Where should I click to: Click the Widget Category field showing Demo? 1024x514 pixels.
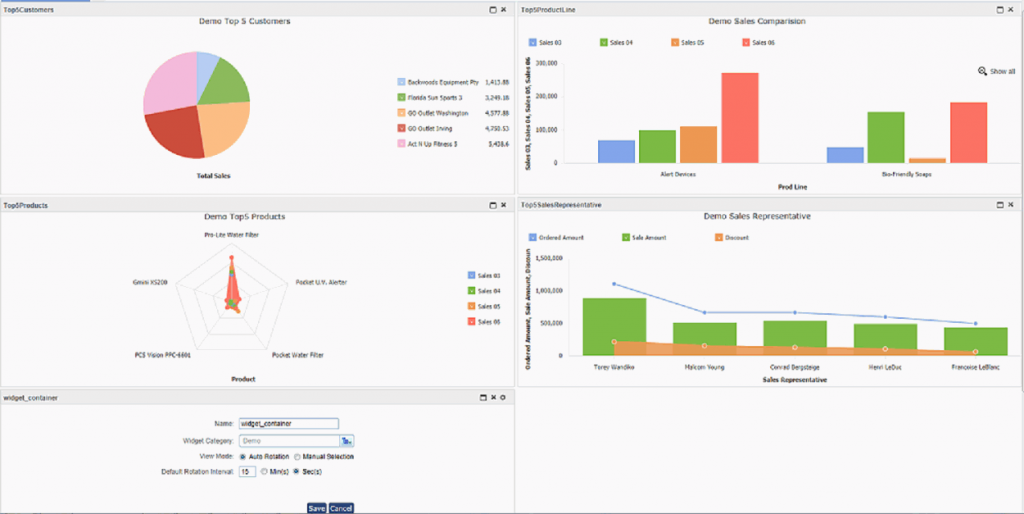(289, 441)
